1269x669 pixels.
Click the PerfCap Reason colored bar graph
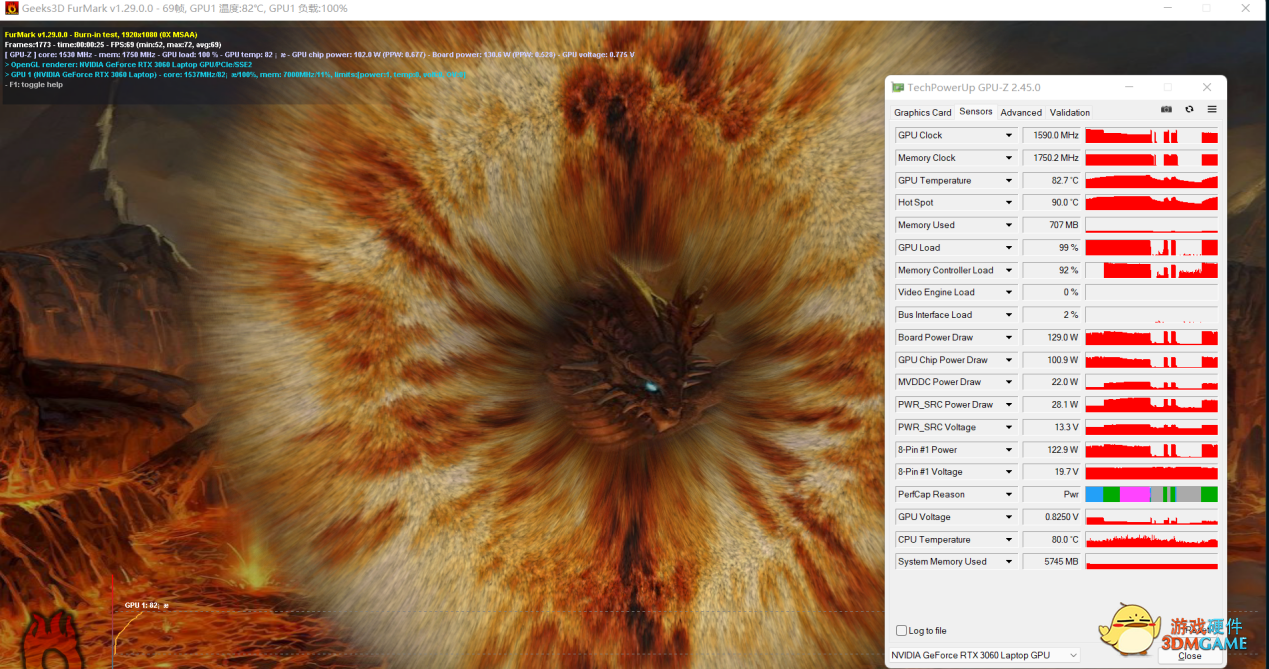[1152, 495]
